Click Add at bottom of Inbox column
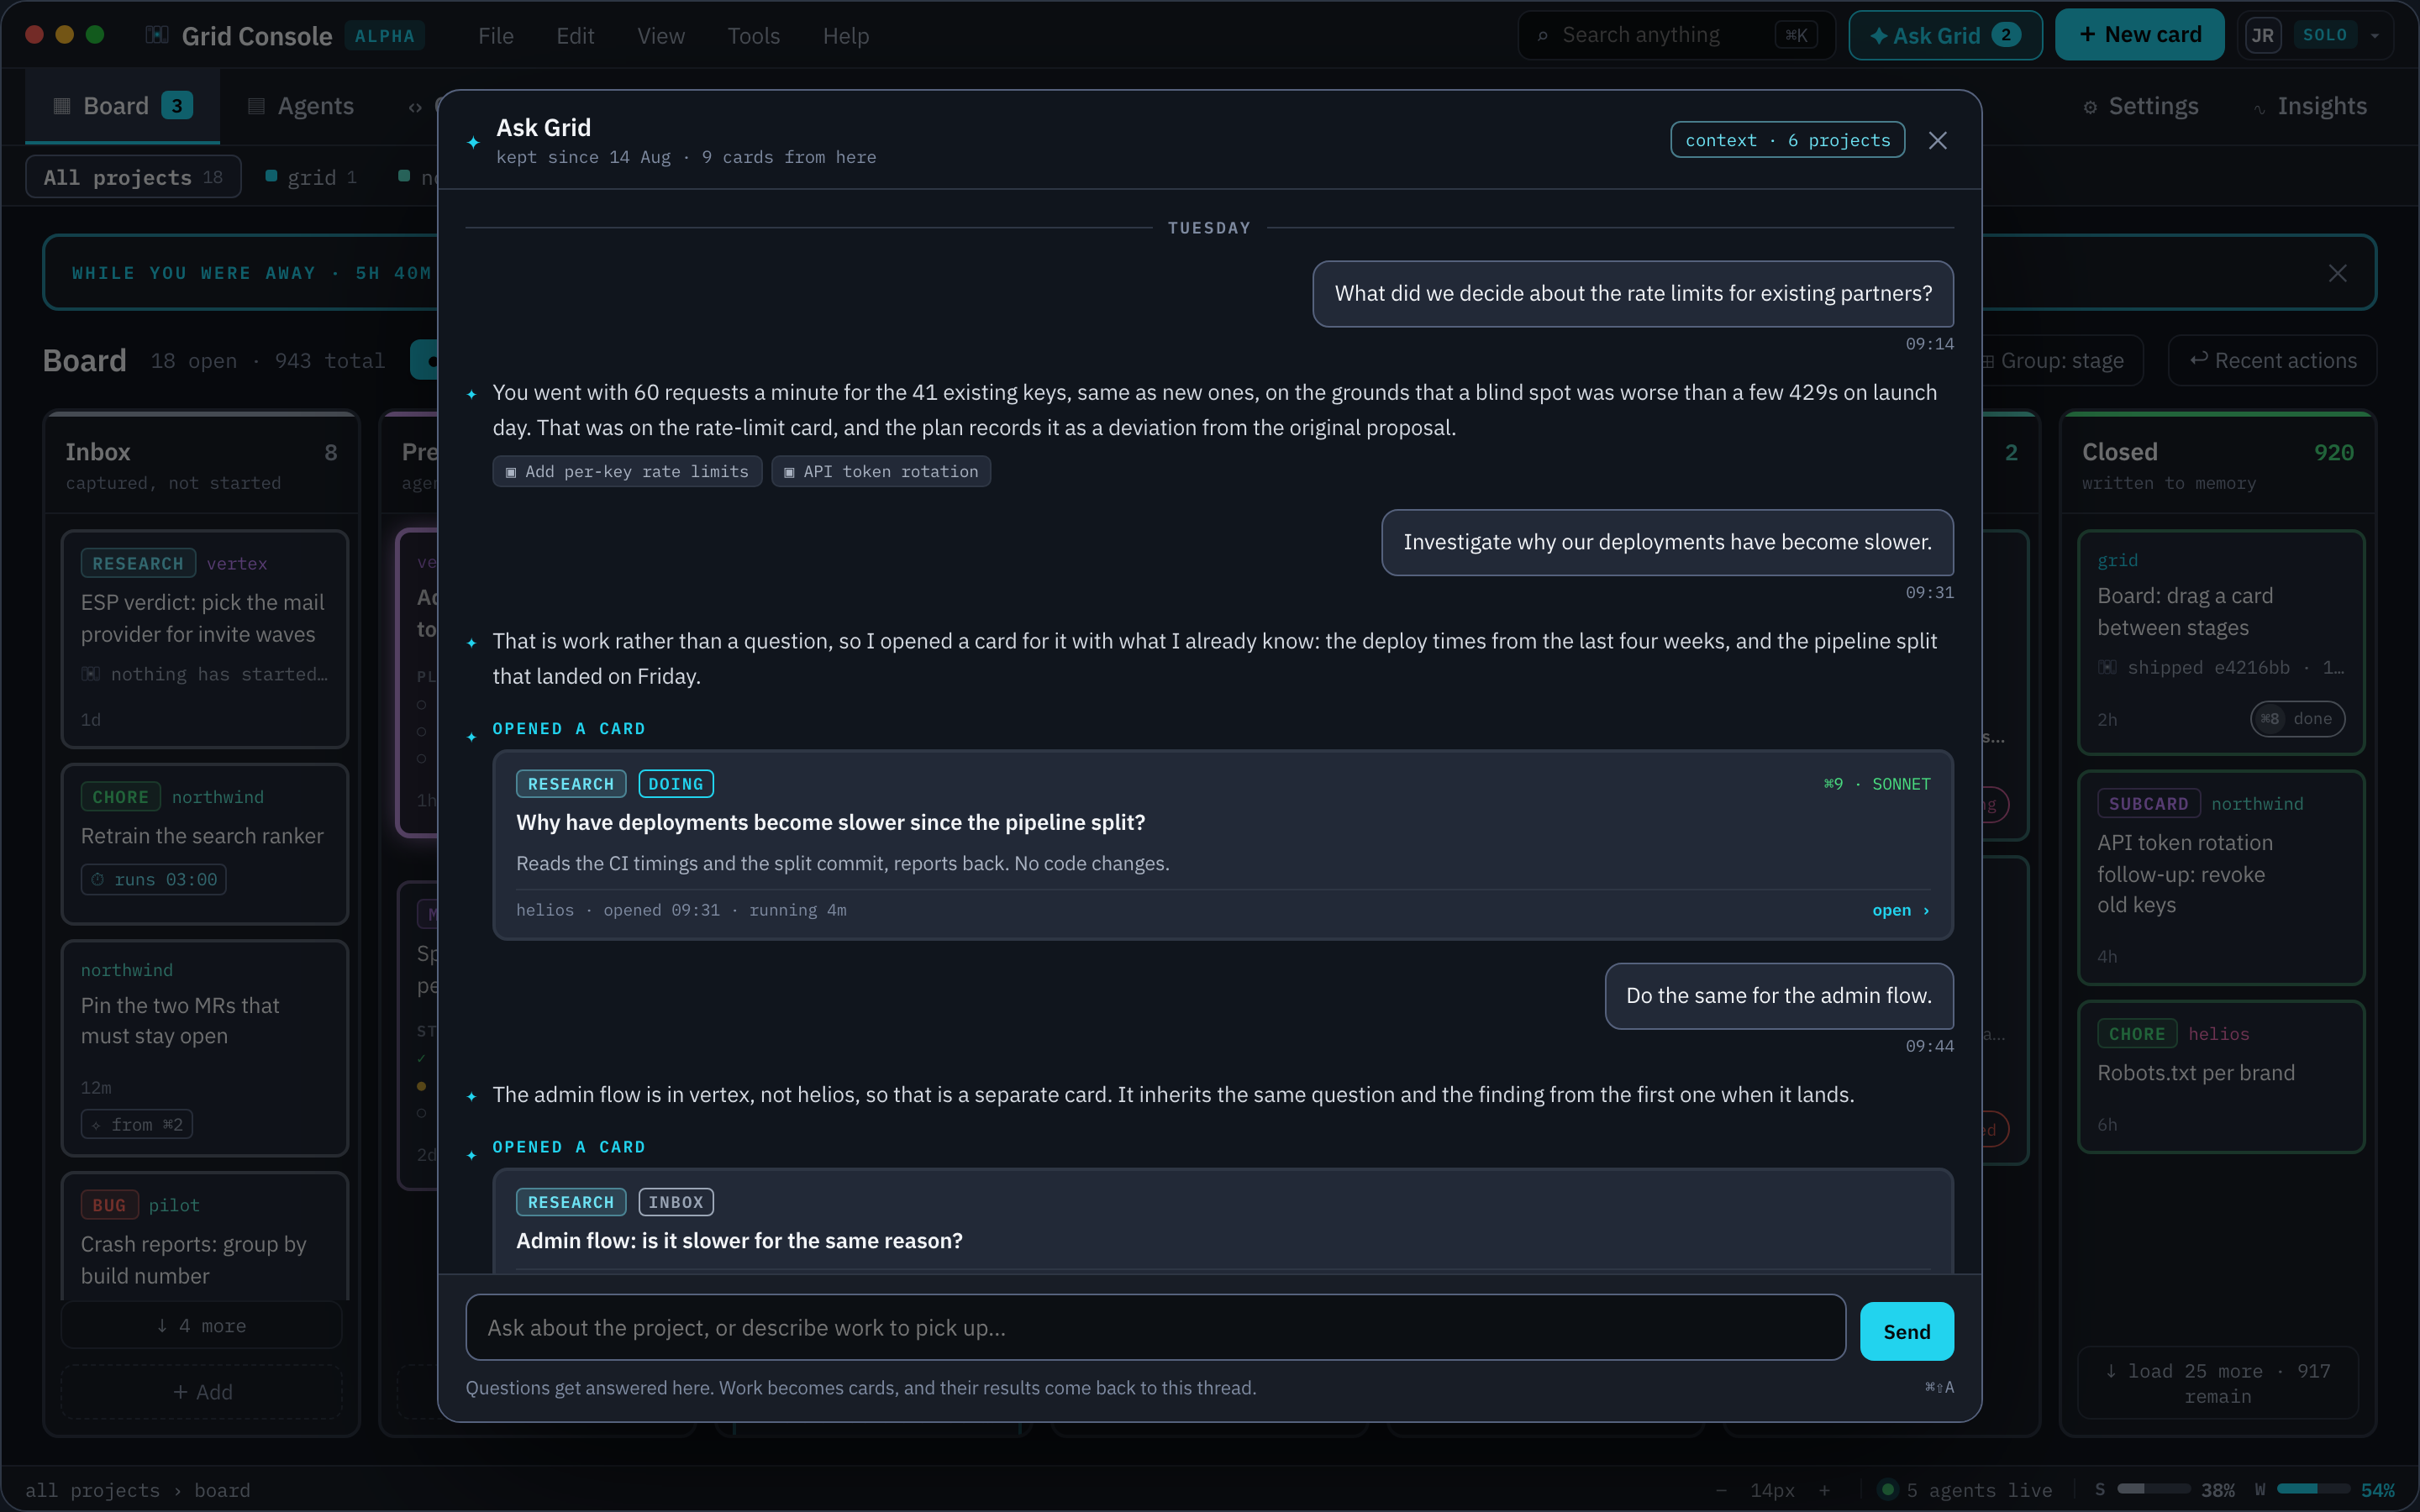The width and height of the screenshot is (2420, 1512). tap(202, 1391)
